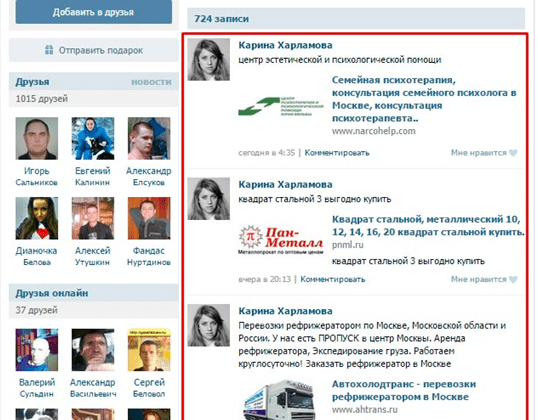
Task: Open Карина Харламова's avatar on the first post
Action: coord(209,59)
